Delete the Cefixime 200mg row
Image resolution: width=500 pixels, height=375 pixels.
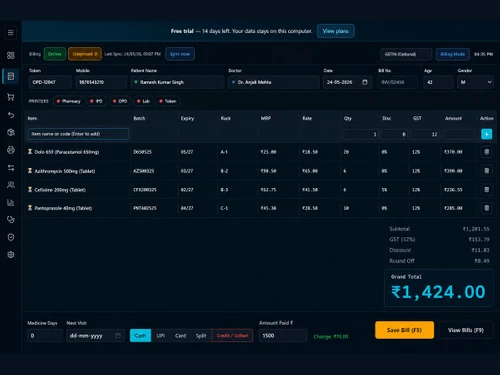point(487,190)
